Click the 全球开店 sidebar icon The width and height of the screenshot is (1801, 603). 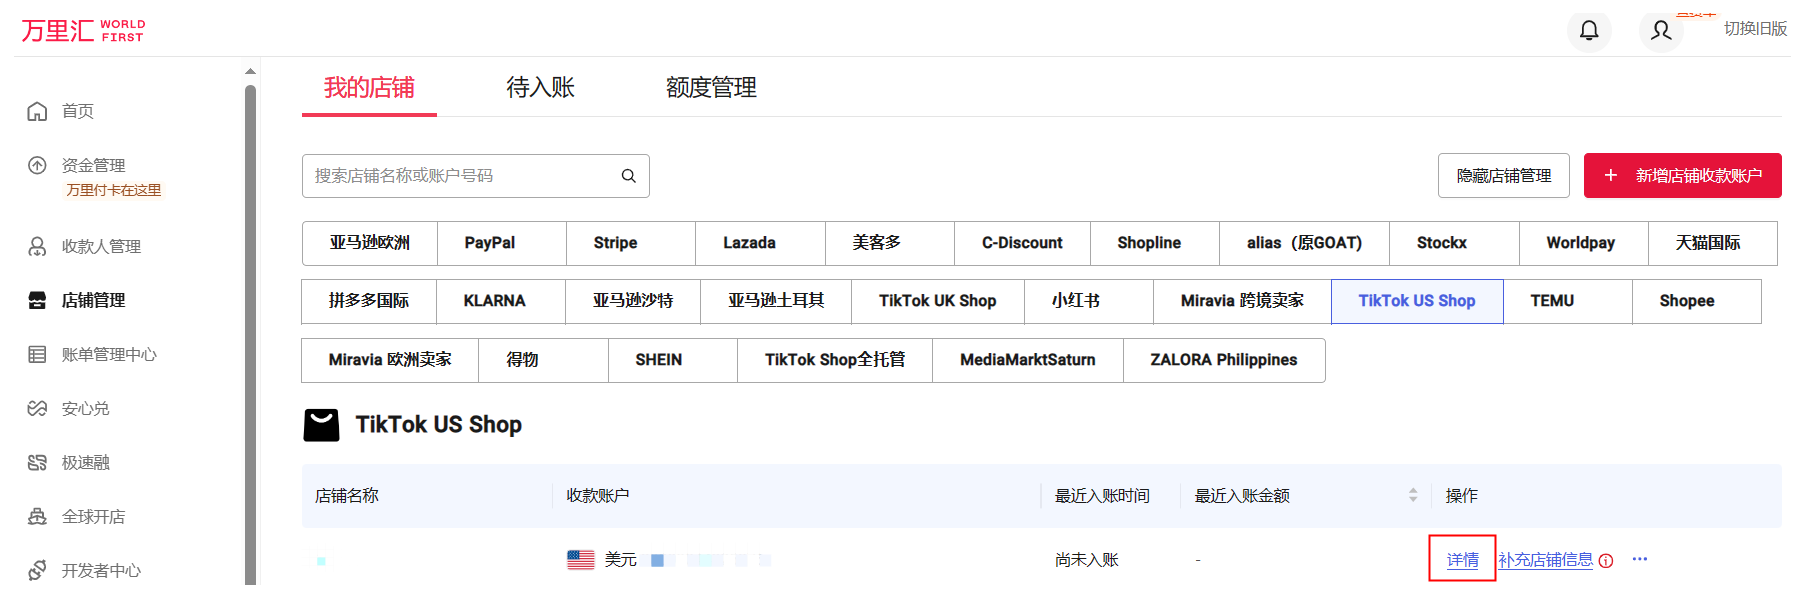pyautogui.click(x=37, y=516)
